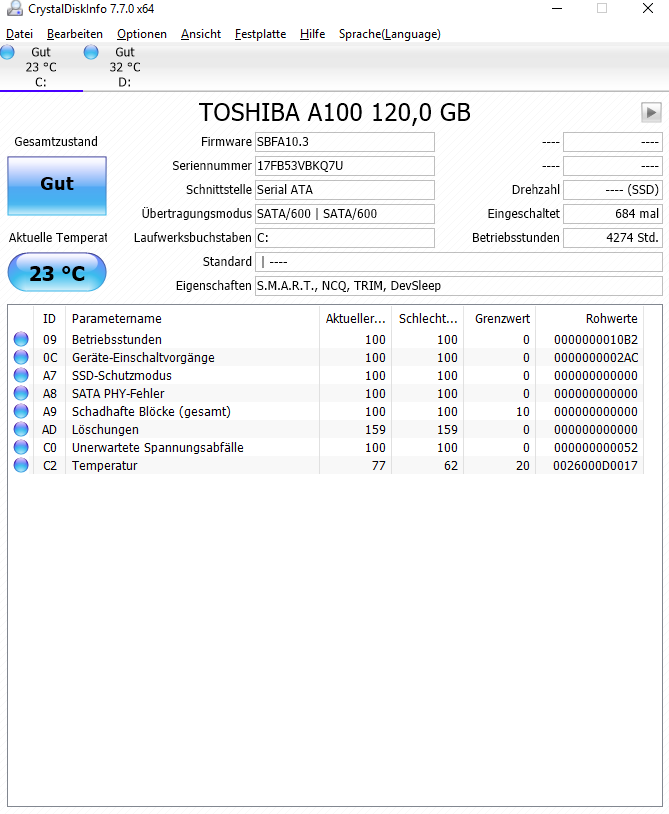Click status orb for SATA PHY-Fehler row
Viewport: 669px width, 814px height.
point(21,394)
